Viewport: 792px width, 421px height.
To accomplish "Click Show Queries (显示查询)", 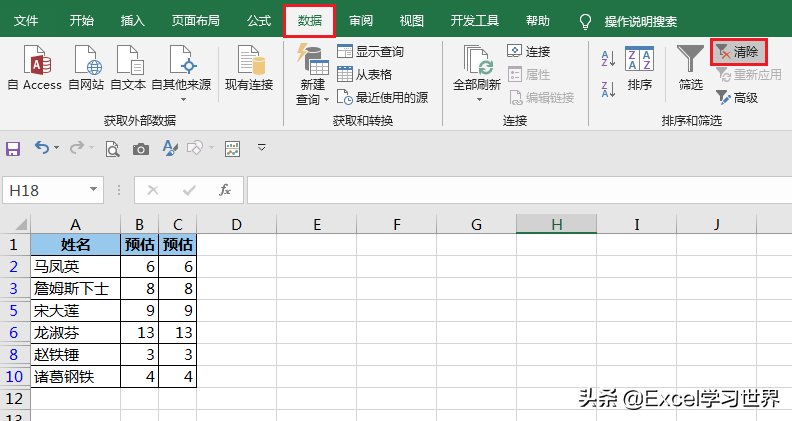I will (371, 52).
